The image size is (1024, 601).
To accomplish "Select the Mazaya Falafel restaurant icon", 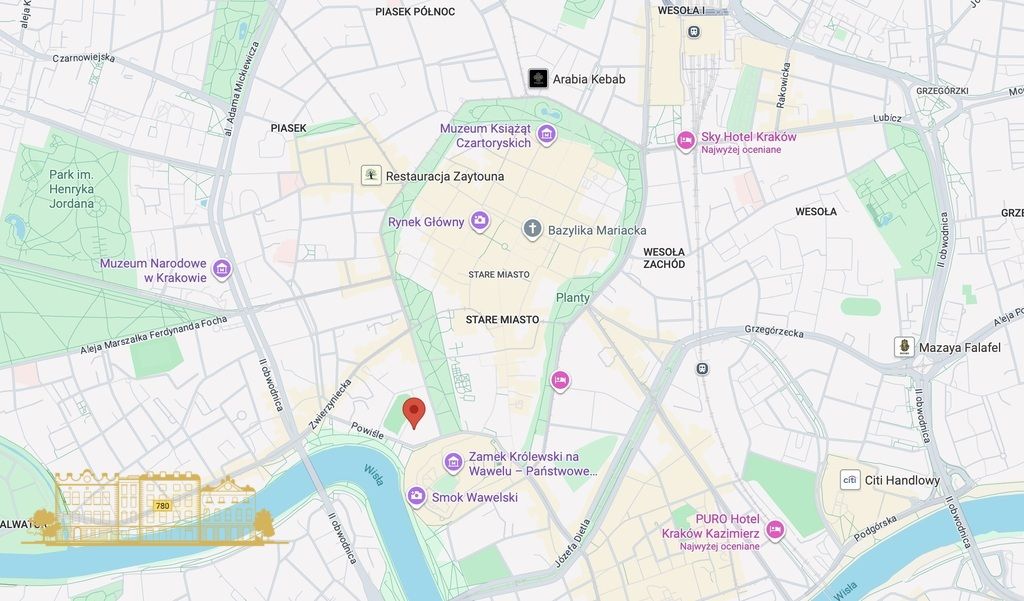I will [904, 347].
